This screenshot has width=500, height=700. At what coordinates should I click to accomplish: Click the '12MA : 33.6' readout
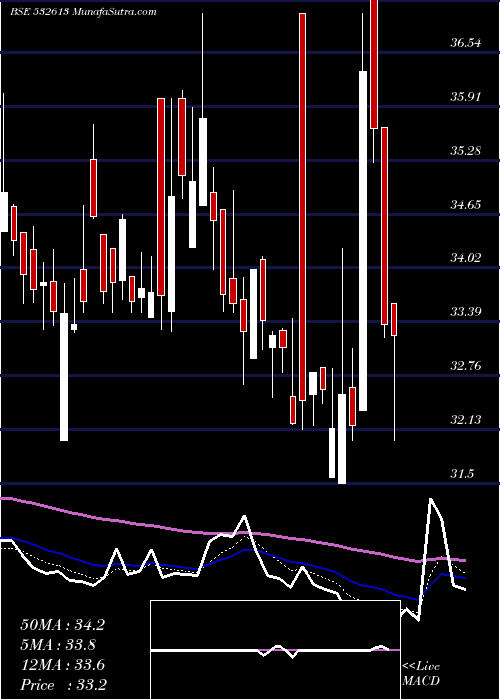tap(62, 665)
